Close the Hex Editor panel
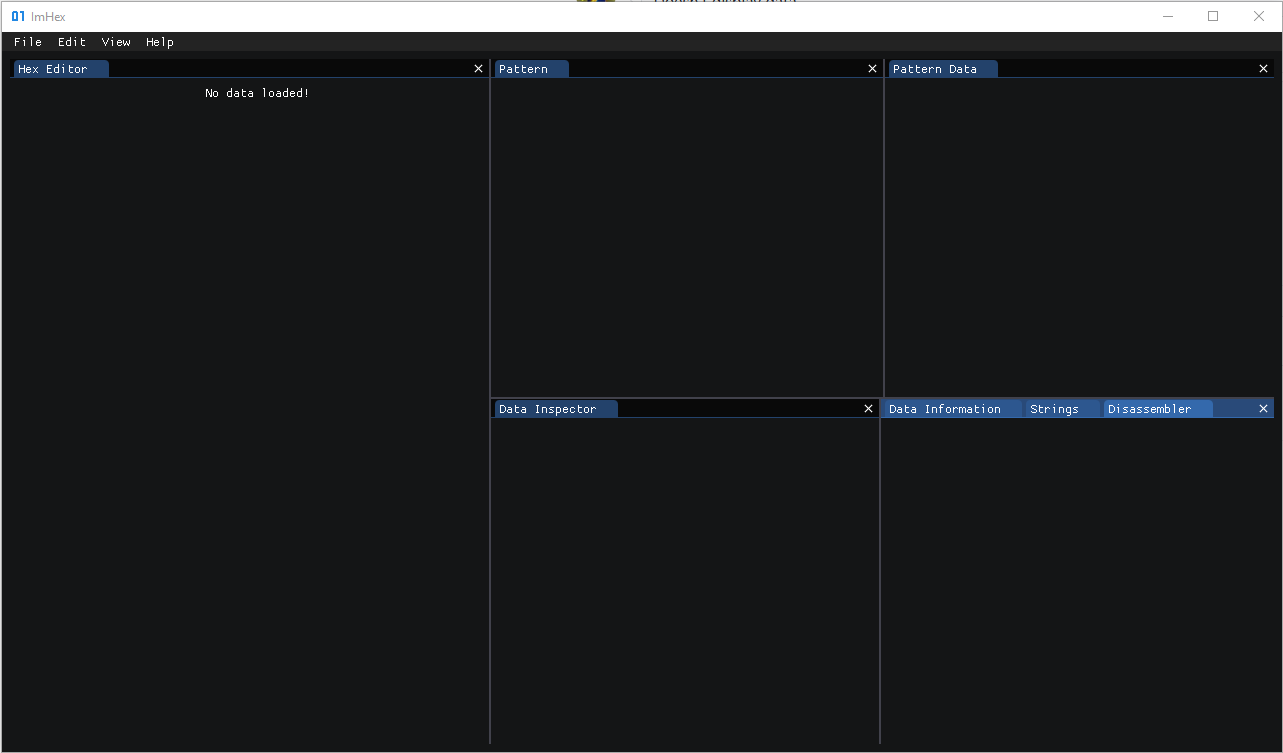This screenshot has width=1283, height=753. tap(478, 69)
